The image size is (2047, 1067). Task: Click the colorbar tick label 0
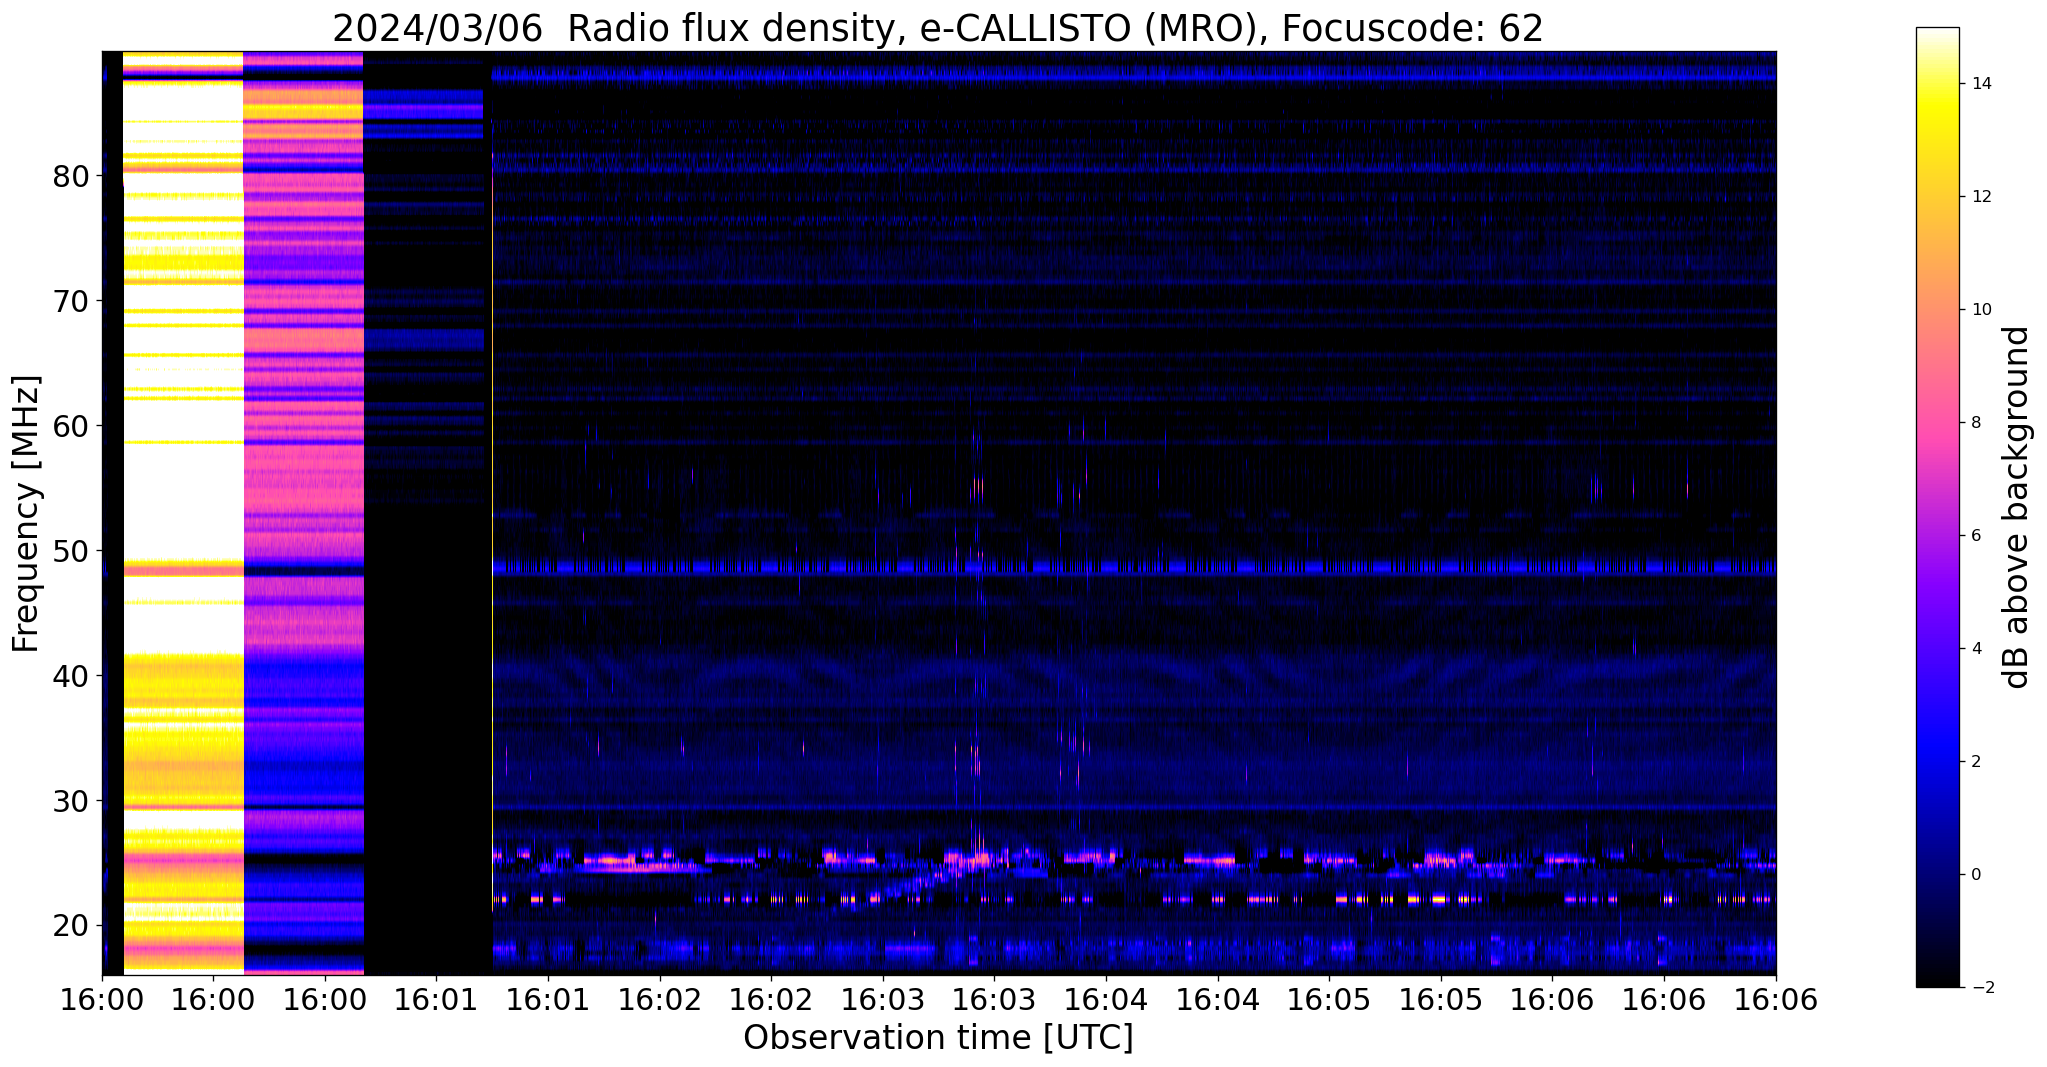click(1975, 875)
